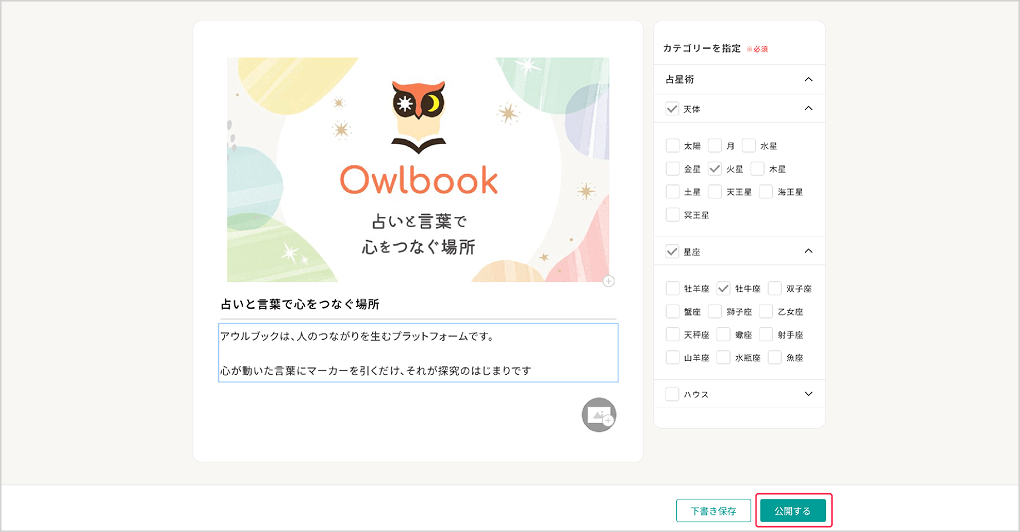This screenshot has height=532, width=1020.
Task: Check the 金星 checkbox
Action: click(x=673, y=168)
